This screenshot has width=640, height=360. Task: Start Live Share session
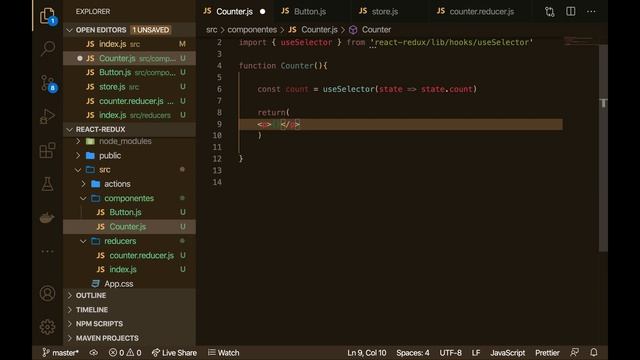[x=174, y=353]
